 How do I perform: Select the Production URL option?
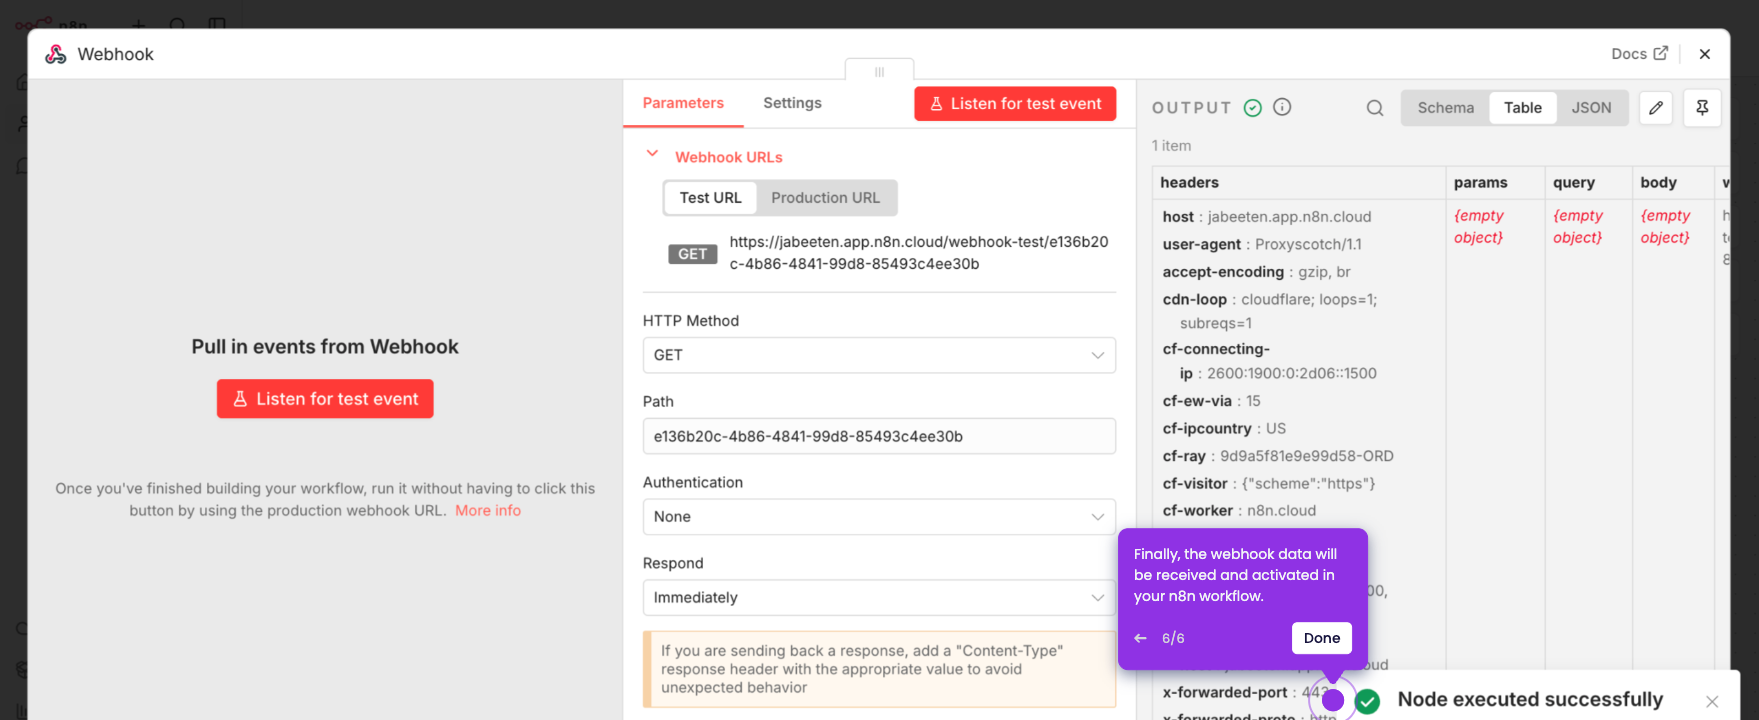tap(825, 198)
